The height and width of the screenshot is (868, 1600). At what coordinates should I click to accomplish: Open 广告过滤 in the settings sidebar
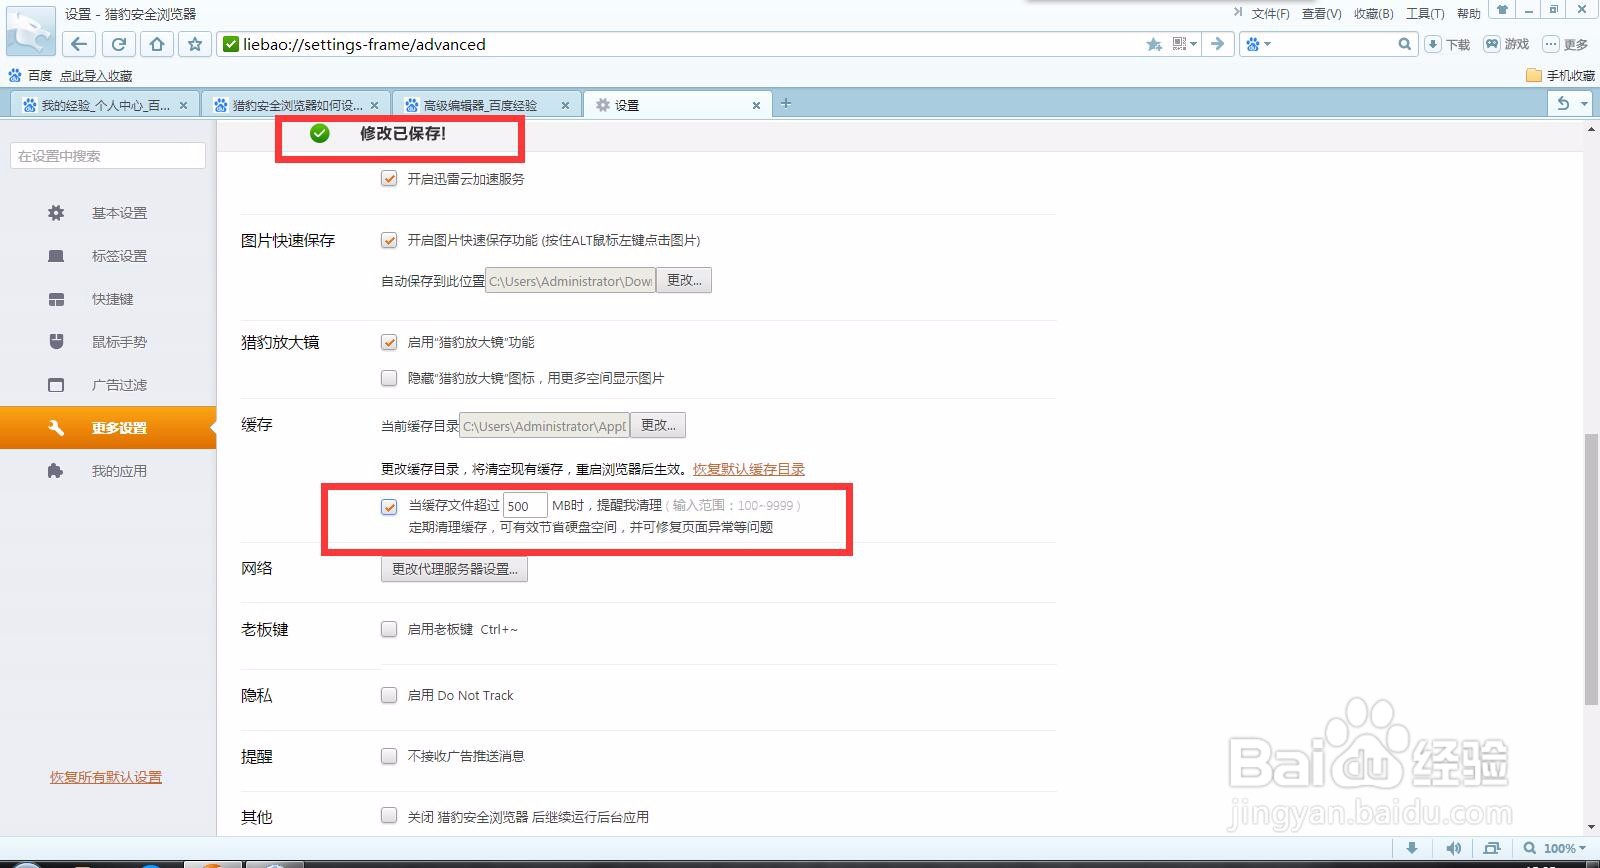click(x=108, y=385)
